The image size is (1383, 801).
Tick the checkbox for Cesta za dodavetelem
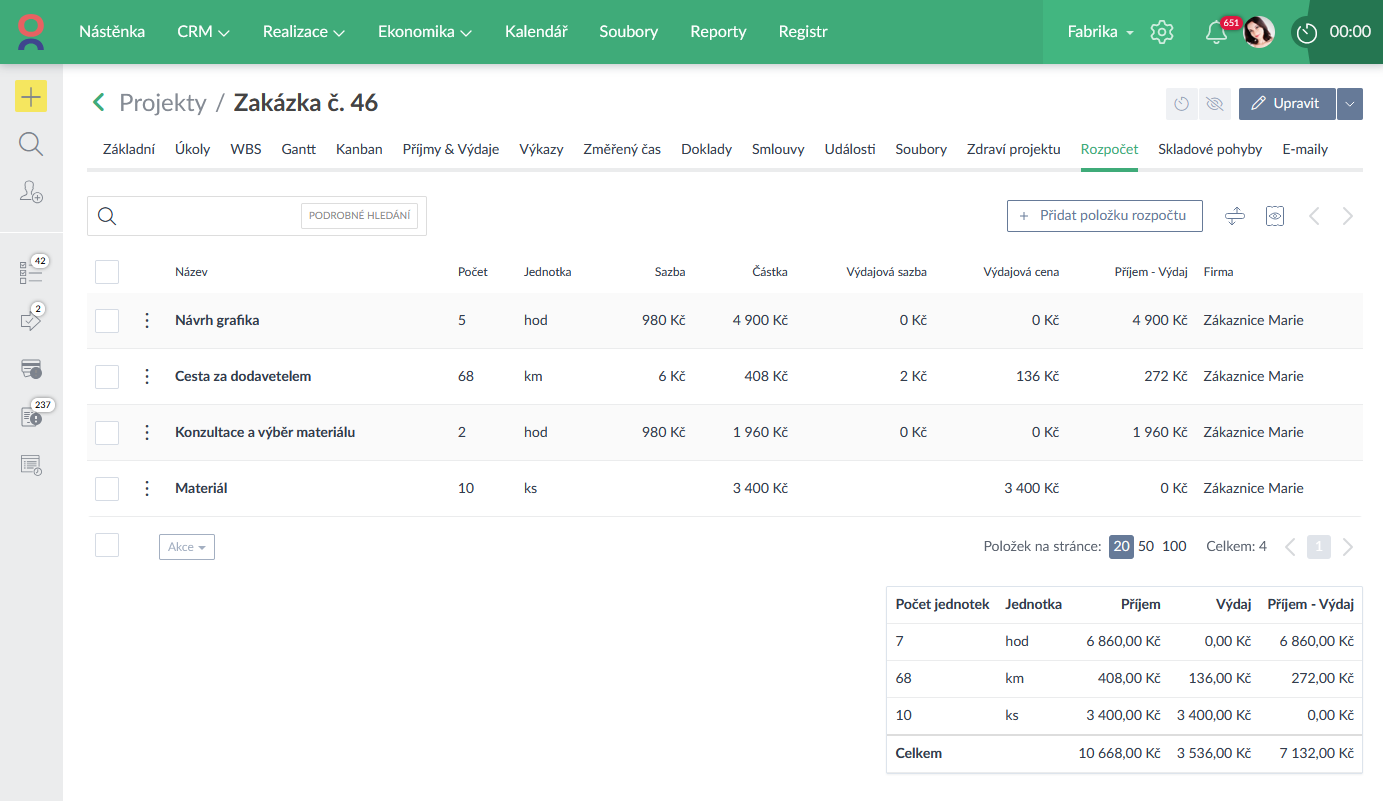[x=107, y=377]
